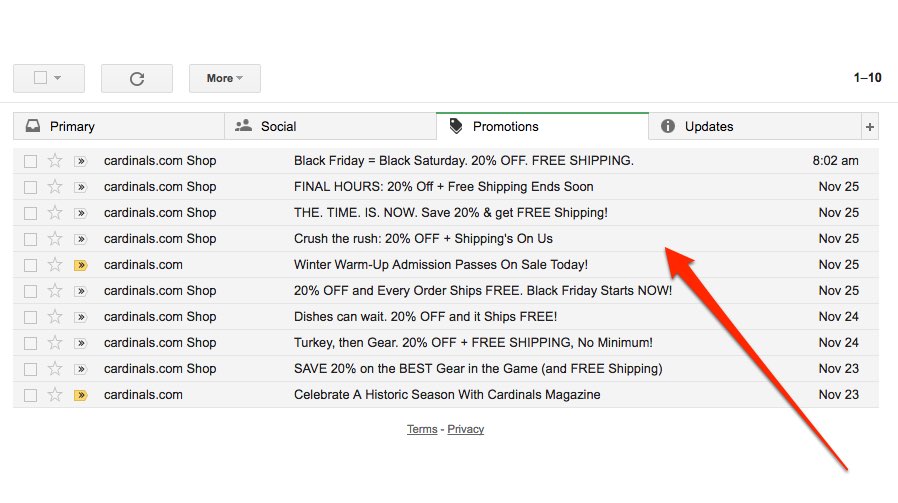Image resolution: width=898 pixels, height=503 pixels.
Task: Click the 1–10 message count
Action: pos(867,78)
